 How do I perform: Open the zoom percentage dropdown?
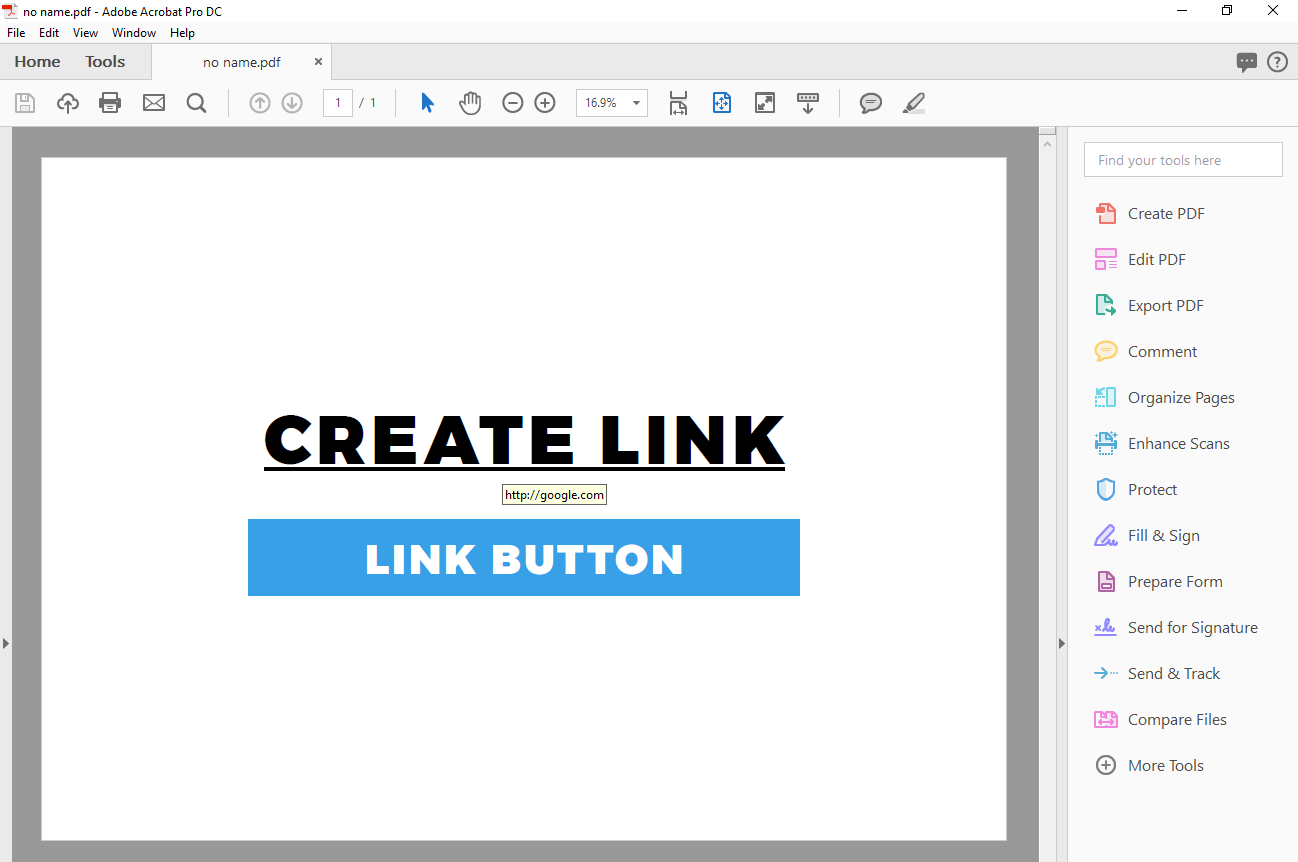[636, 103]
